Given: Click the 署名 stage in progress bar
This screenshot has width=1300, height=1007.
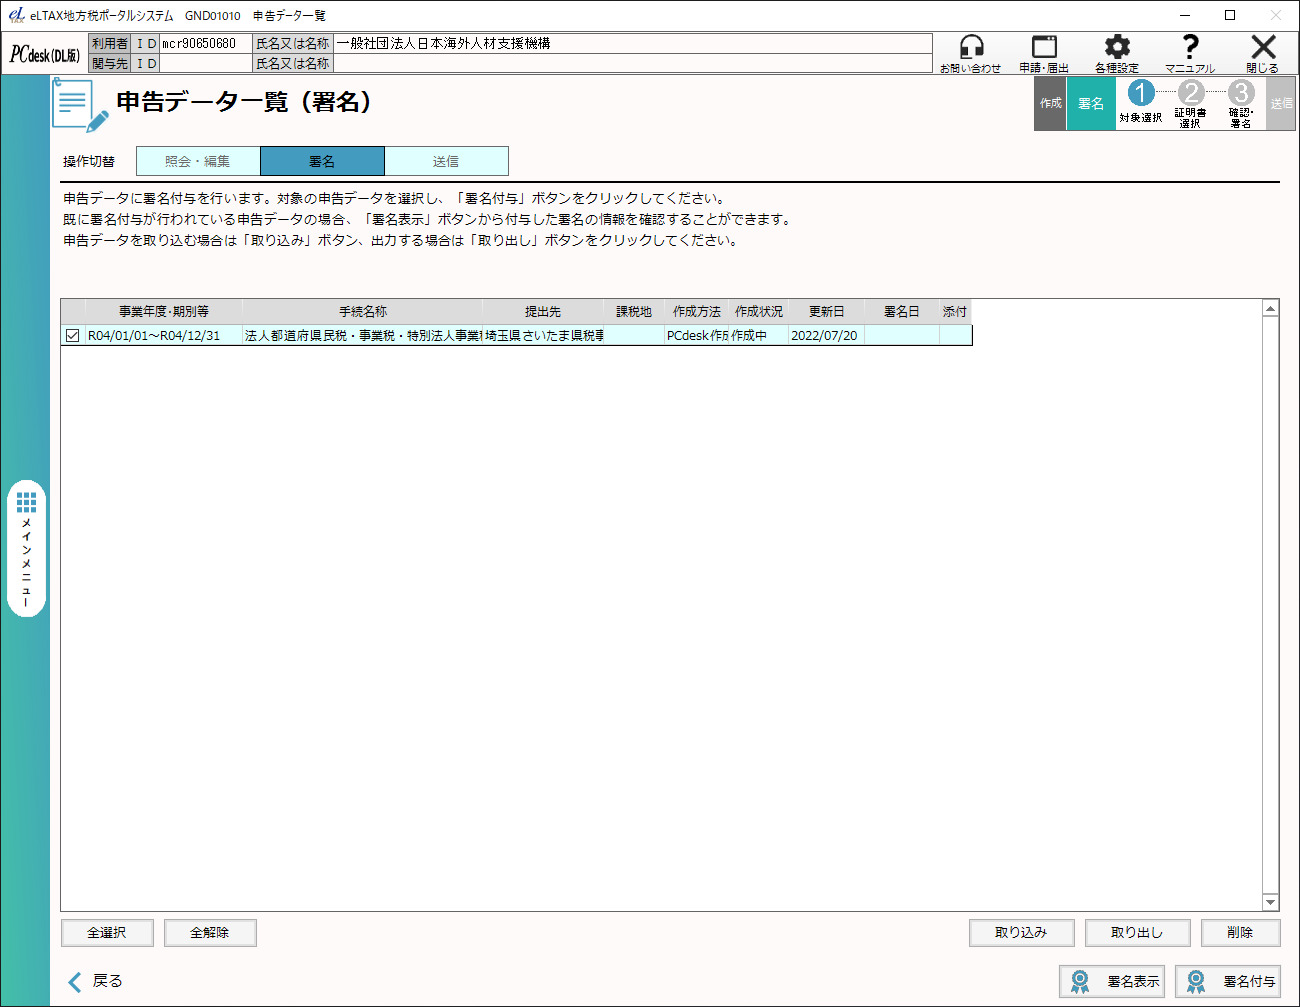Looking at the screenshot, I should (1091, 104).
